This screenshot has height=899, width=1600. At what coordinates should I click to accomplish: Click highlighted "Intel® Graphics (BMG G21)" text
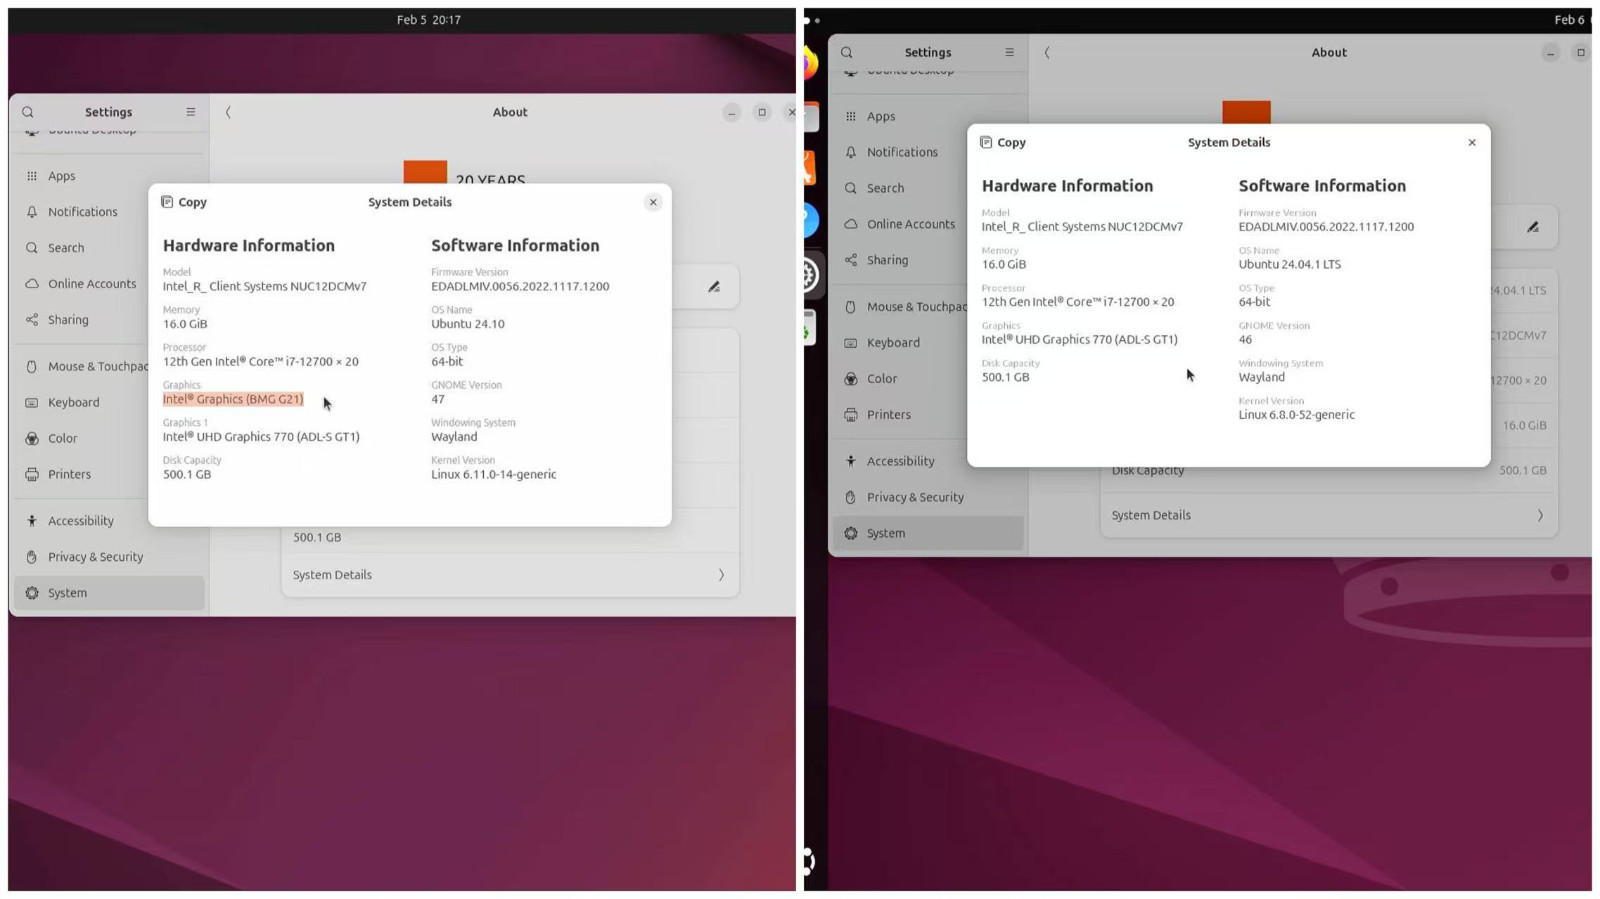coord(233,399)
